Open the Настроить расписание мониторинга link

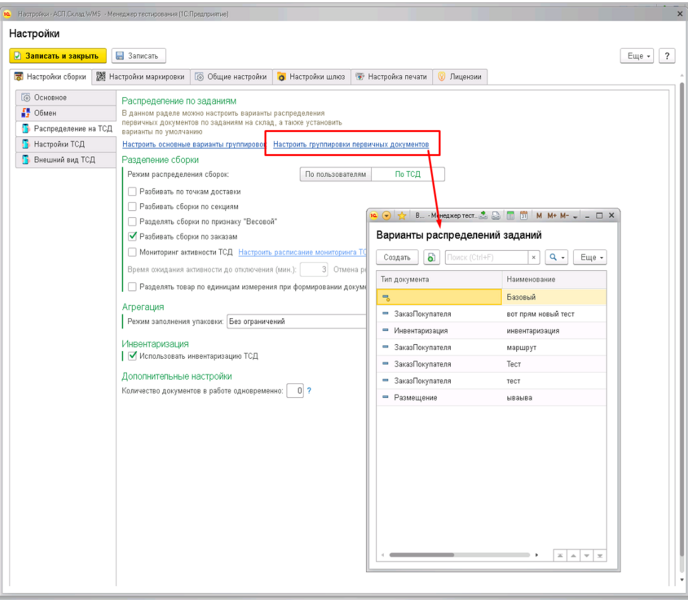pos(302,252)
